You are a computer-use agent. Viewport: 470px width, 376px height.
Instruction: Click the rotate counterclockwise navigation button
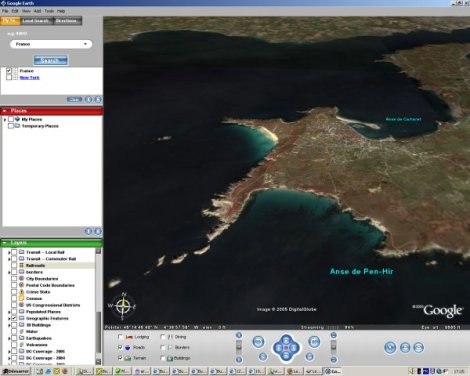click(x=258, y=341)
